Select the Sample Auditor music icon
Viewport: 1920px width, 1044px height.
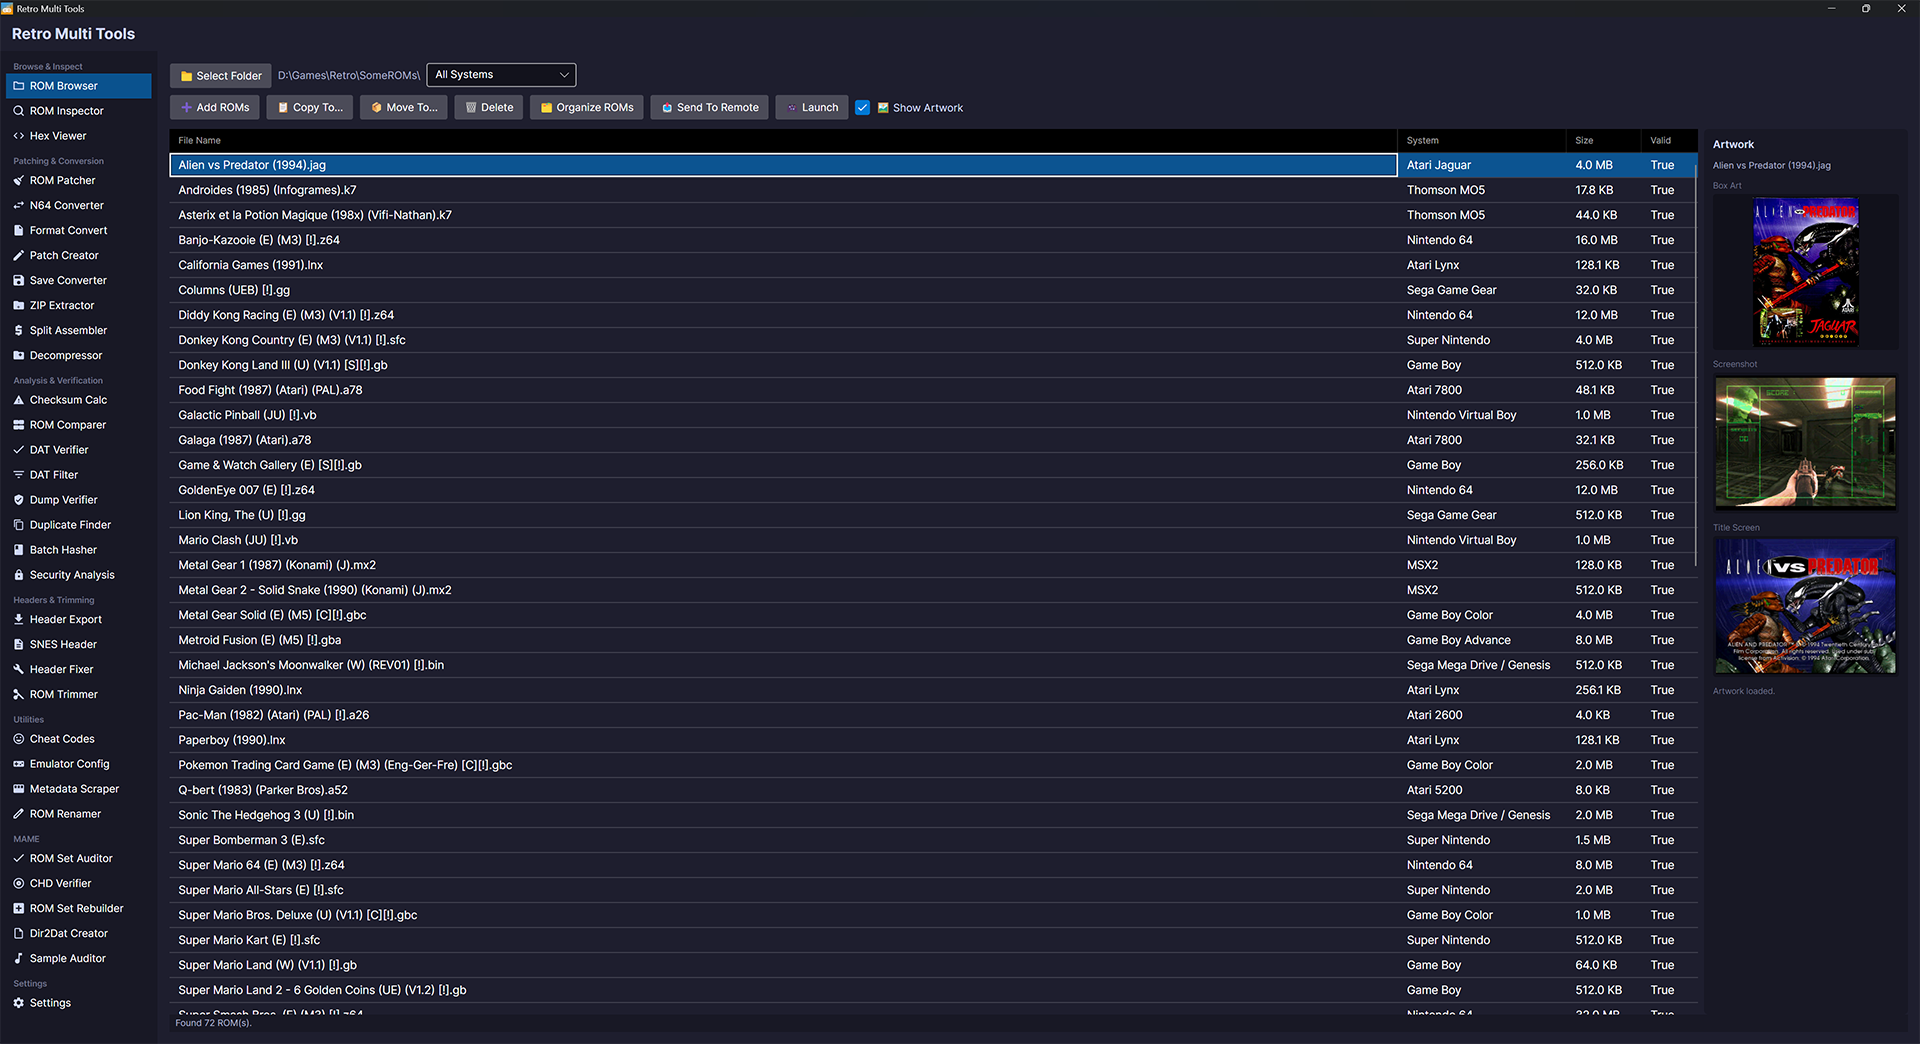(x=18, y=958)
